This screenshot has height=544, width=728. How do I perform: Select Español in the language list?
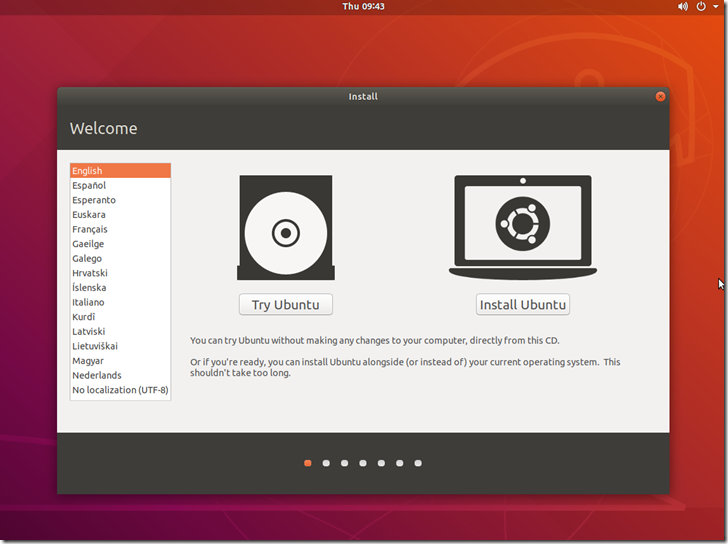pyautogui.click(x=120, y=185)
